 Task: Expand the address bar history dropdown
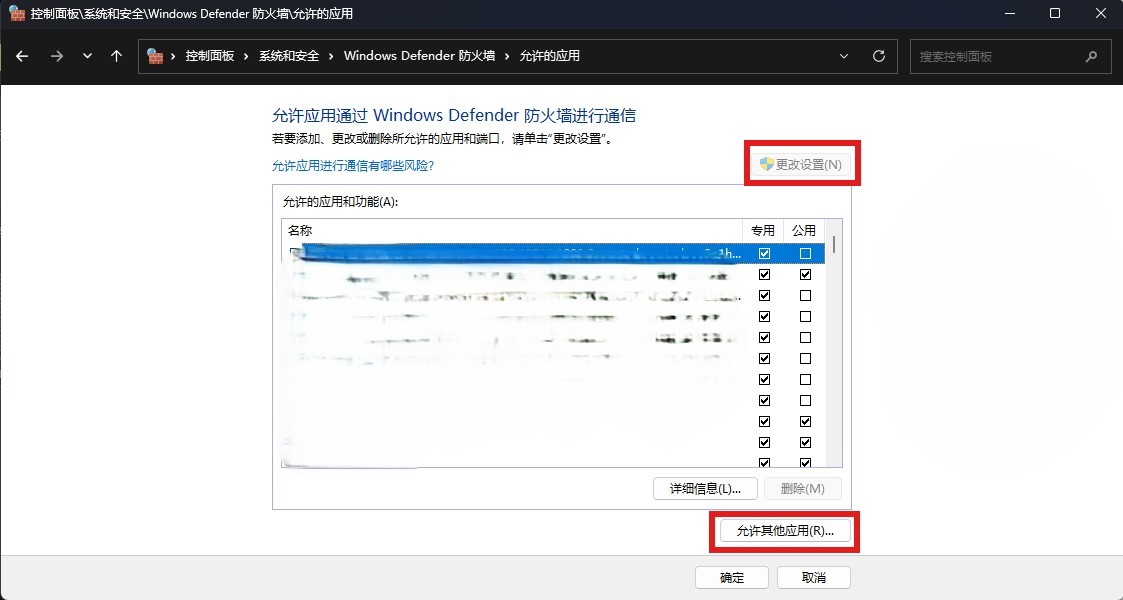pyautogui.click(x=845, y=56)
